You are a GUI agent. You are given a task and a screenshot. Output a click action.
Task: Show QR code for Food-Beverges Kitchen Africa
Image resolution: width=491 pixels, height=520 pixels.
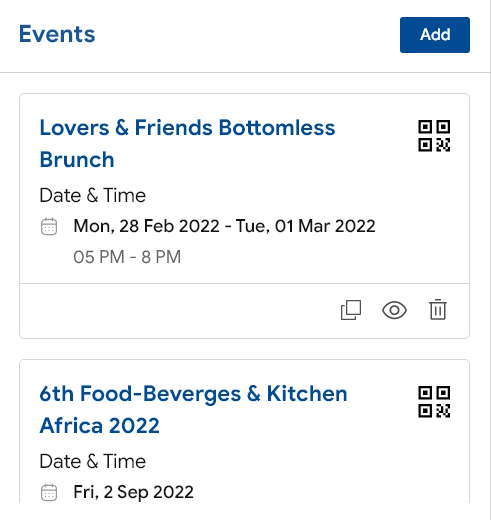(434, 402)
